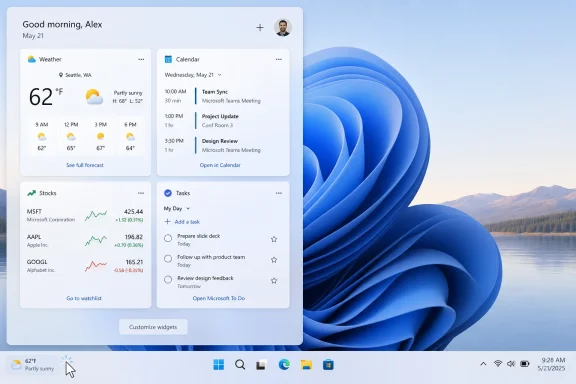This screenshot has width=576, height=384.
Task: Open Stocks widget more options
Action: (x=141, y=193)
